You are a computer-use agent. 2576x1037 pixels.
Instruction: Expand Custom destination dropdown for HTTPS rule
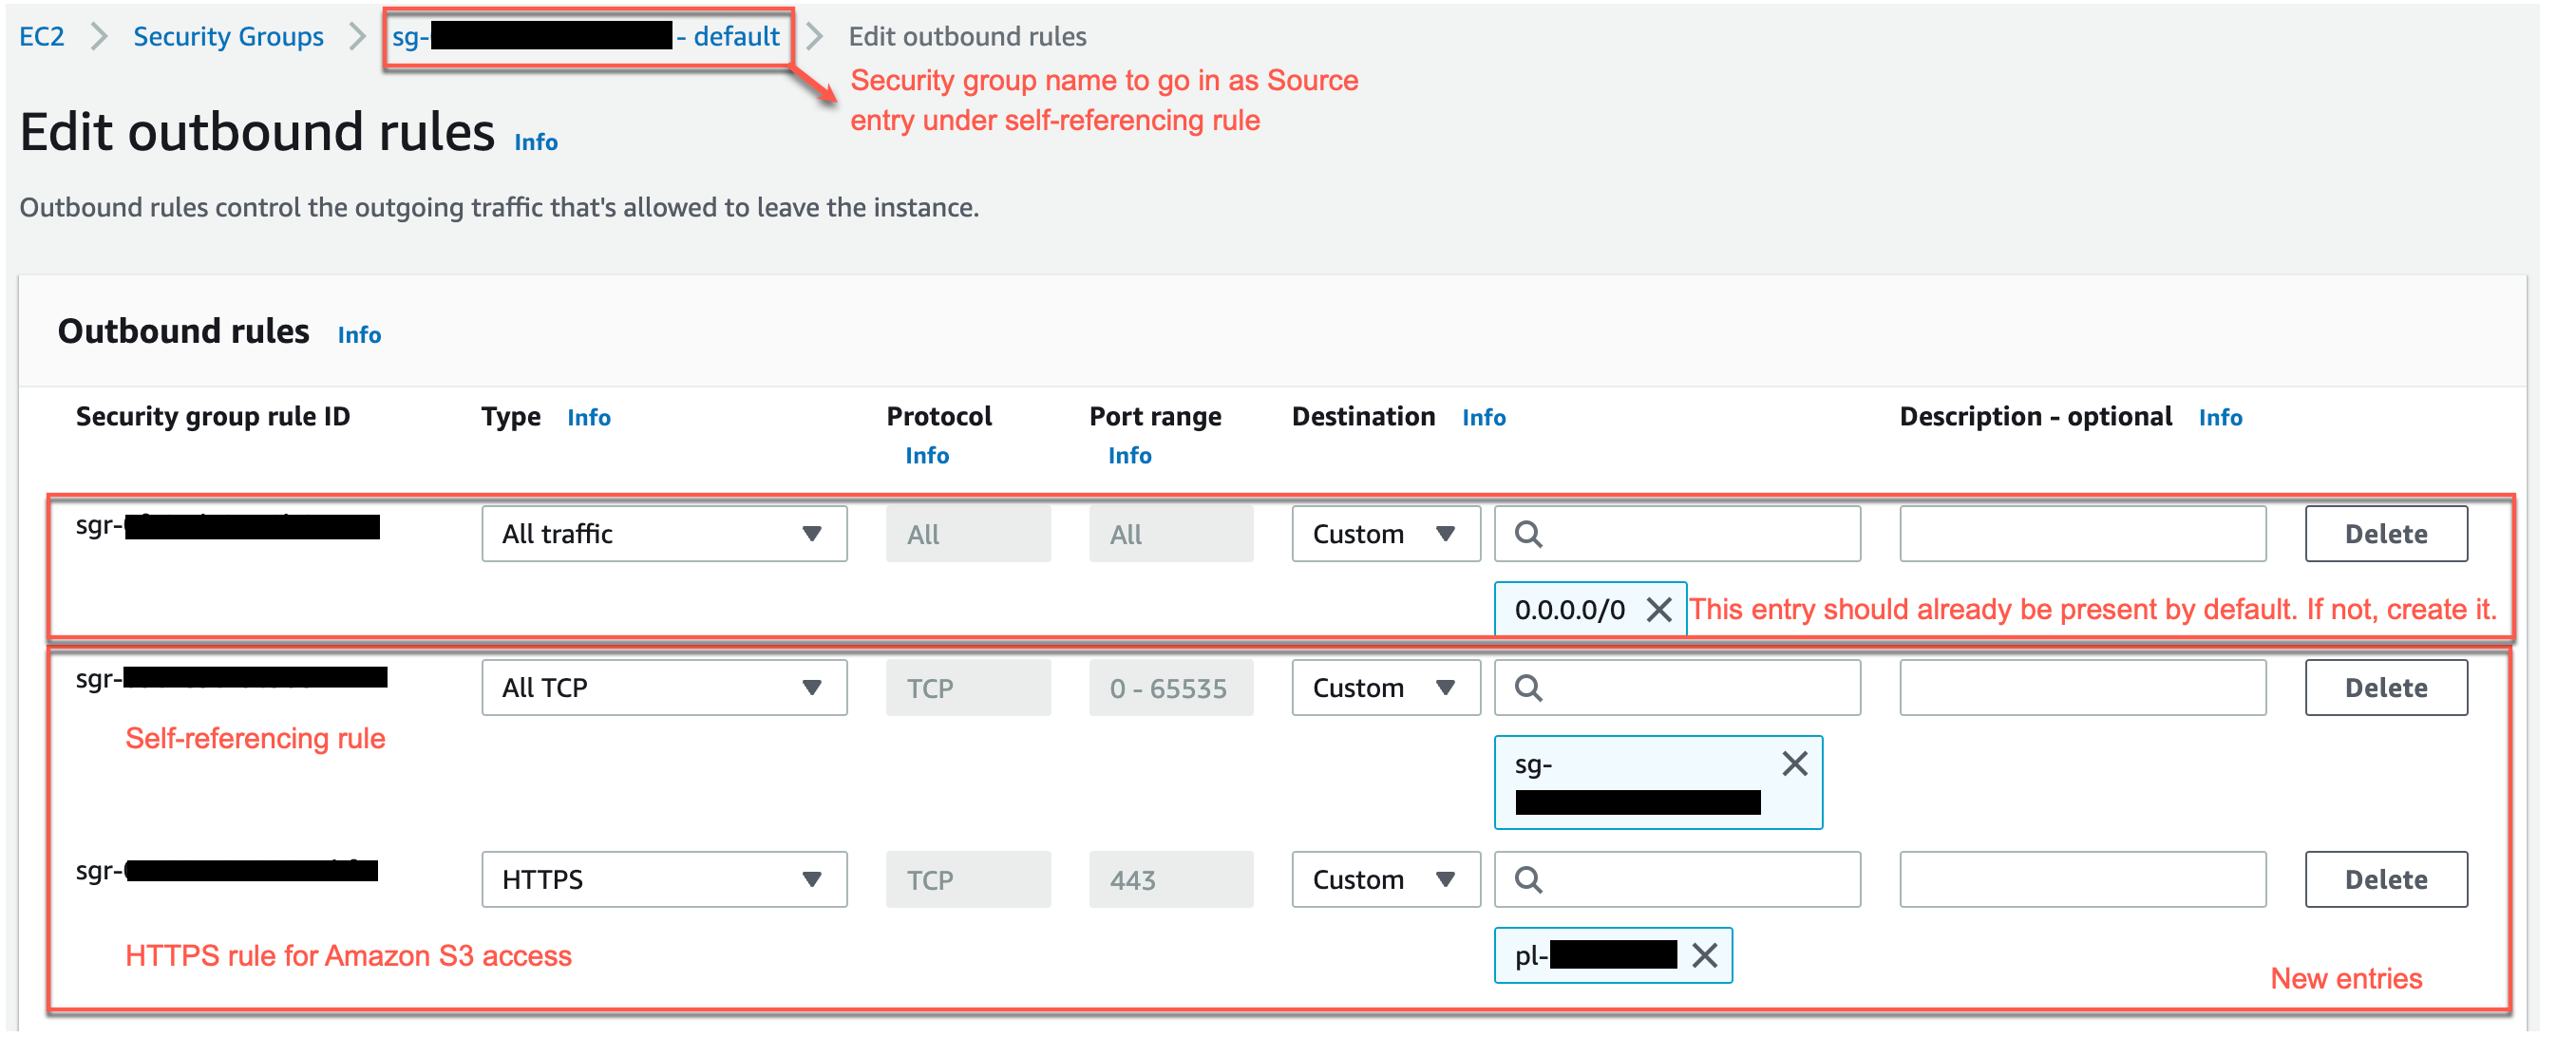[1385, 880]
